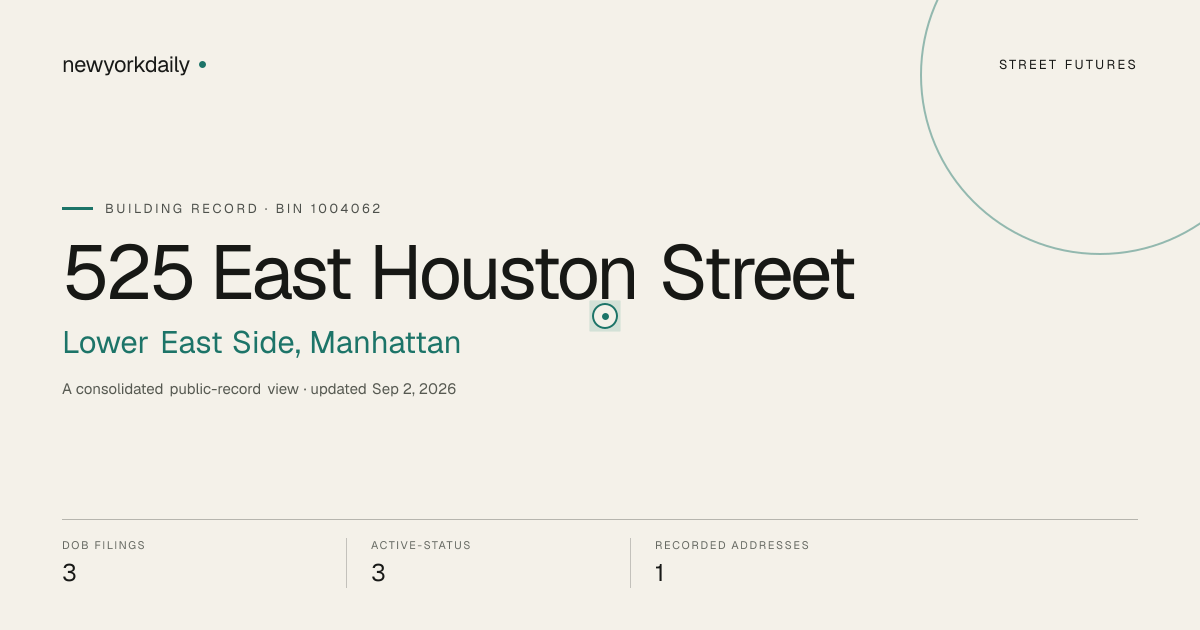The image size is (1200, 630).
Task: Click the BIN 1004062 identifier
Action: coord(329,209)
